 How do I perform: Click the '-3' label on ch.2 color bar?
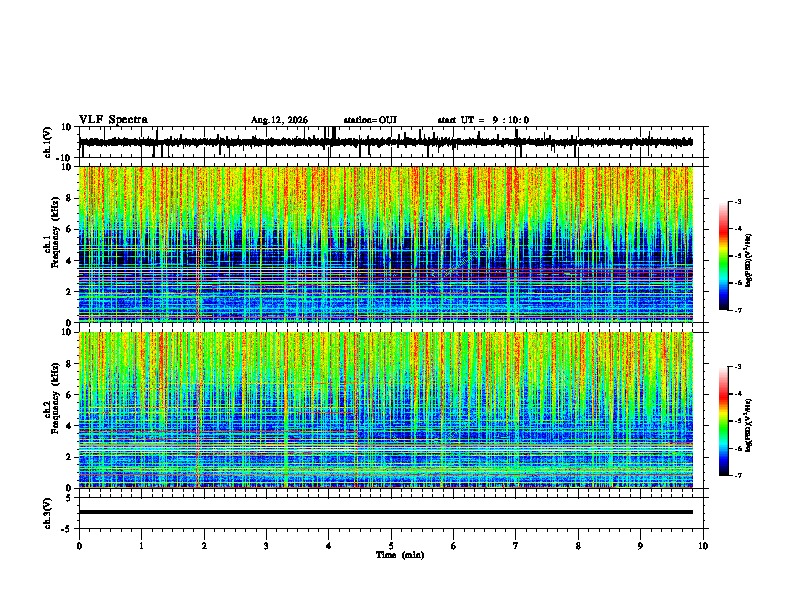tap(737, 367)
